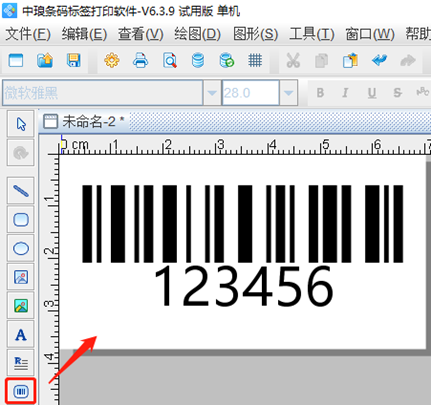Open the 查看(V) menu
Image resolution: width=431 pixels, height=405 pixels.
pyautogui.click(x=140, y=34)
